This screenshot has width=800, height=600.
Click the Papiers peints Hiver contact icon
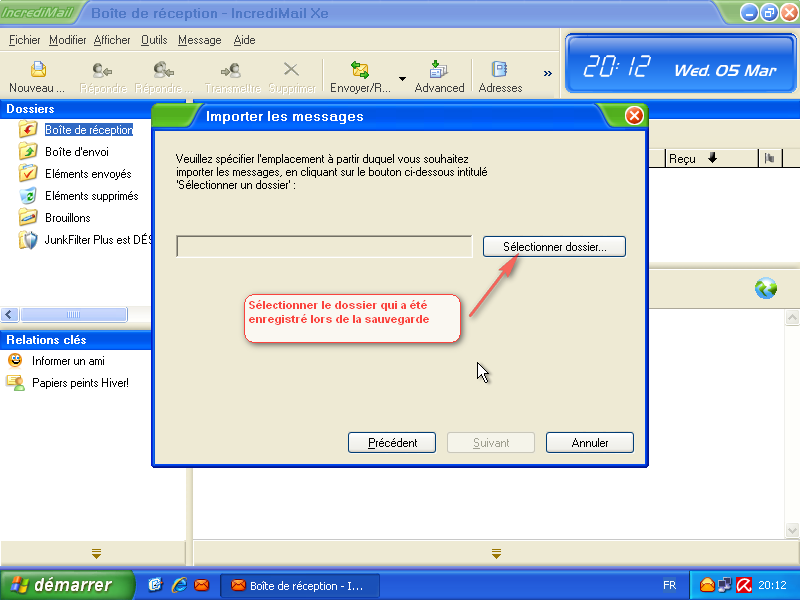pyautogui.click(x=15, y=383)
